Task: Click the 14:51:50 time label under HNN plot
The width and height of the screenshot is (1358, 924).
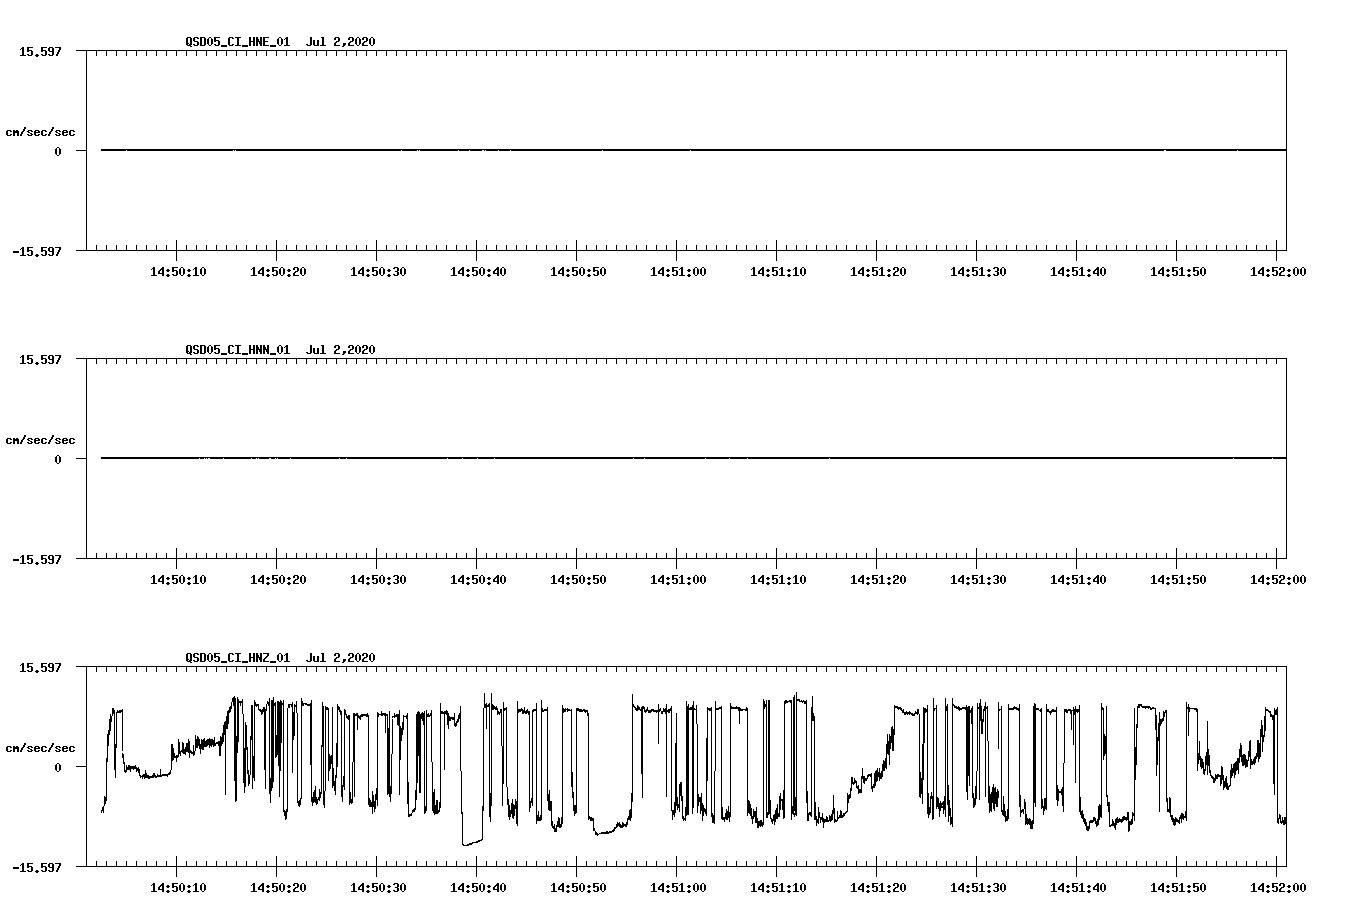Action: click(1178, 580)
